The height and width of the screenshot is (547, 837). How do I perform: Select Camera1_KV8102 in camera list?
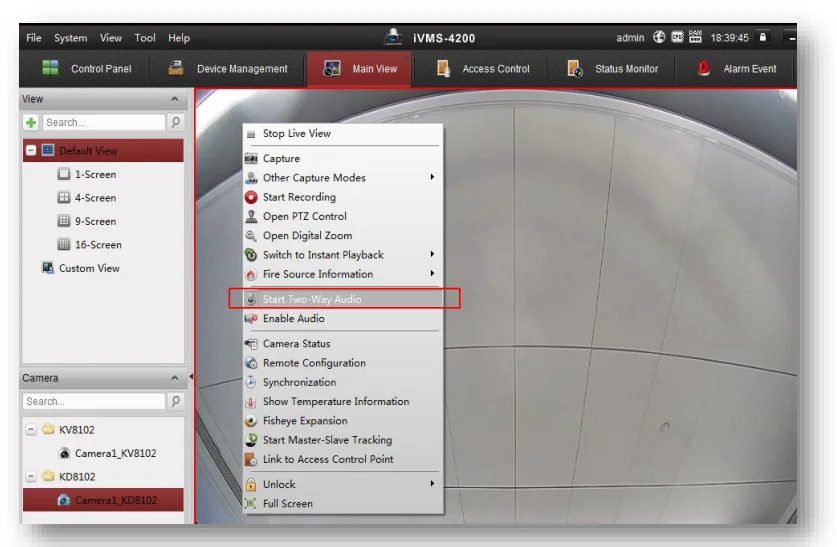point(107,453)
